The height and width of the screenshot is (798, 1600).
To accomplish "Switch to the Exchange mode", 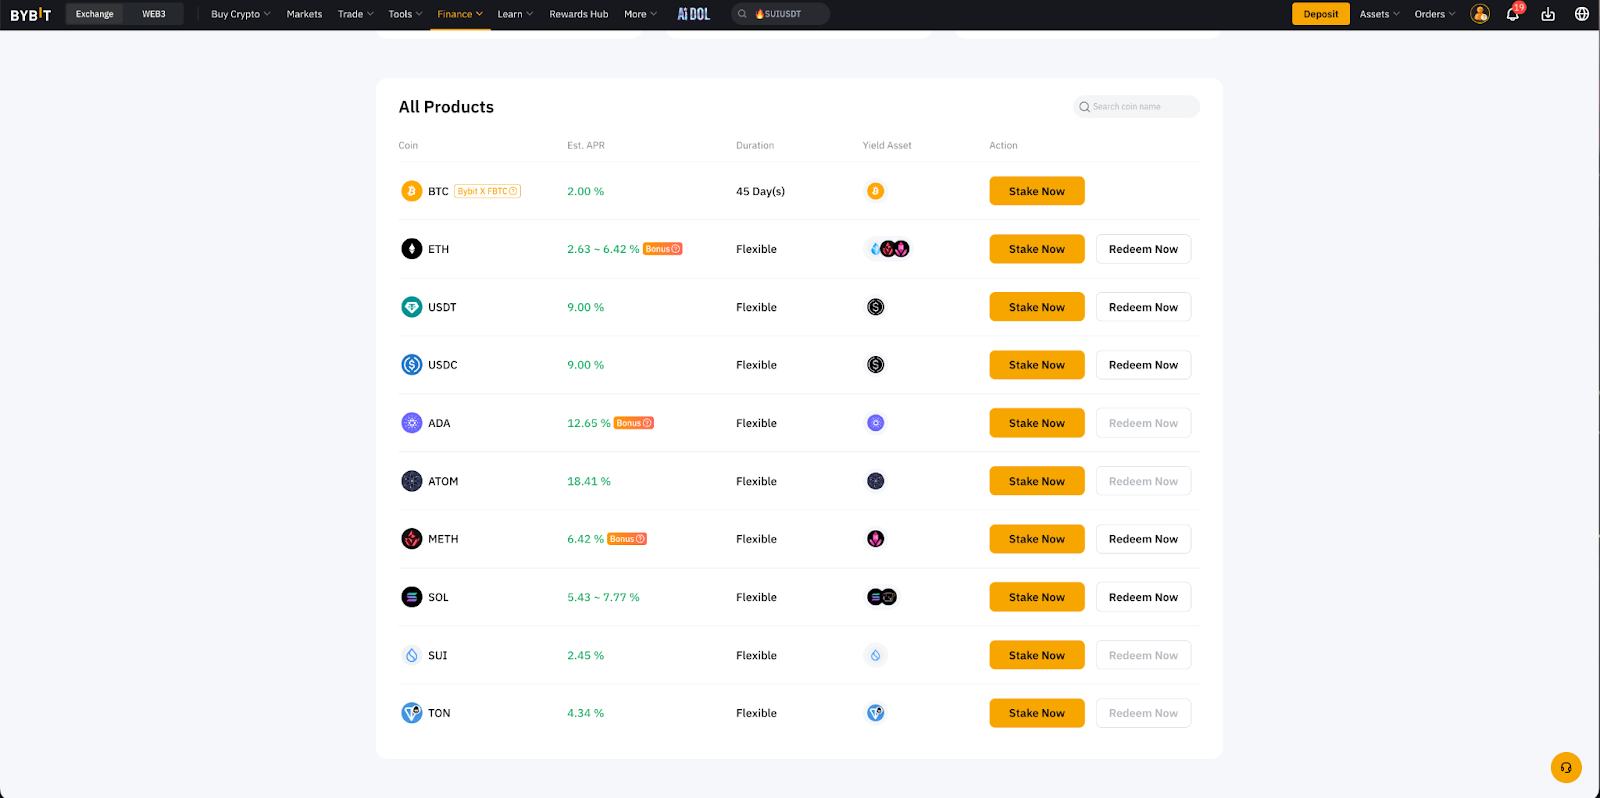I will click(95, 14).
